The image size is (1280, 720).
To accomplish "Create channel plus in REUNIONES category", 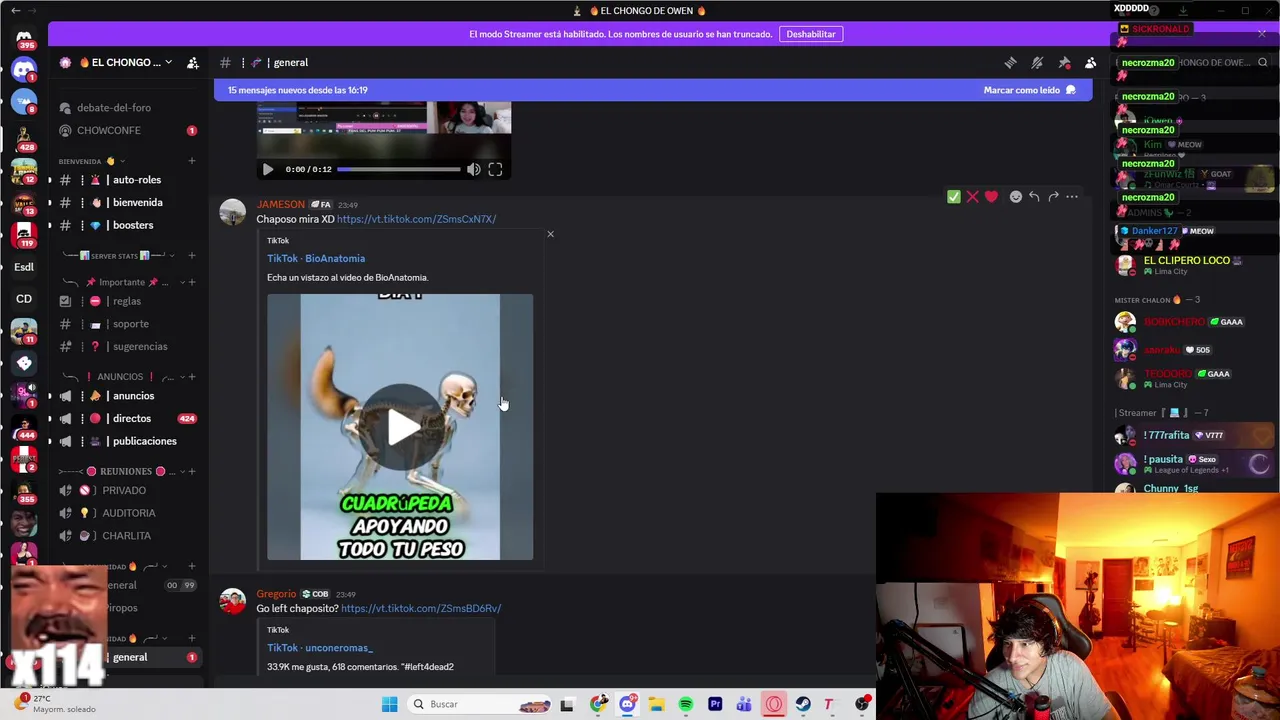I will pos(192,471).
